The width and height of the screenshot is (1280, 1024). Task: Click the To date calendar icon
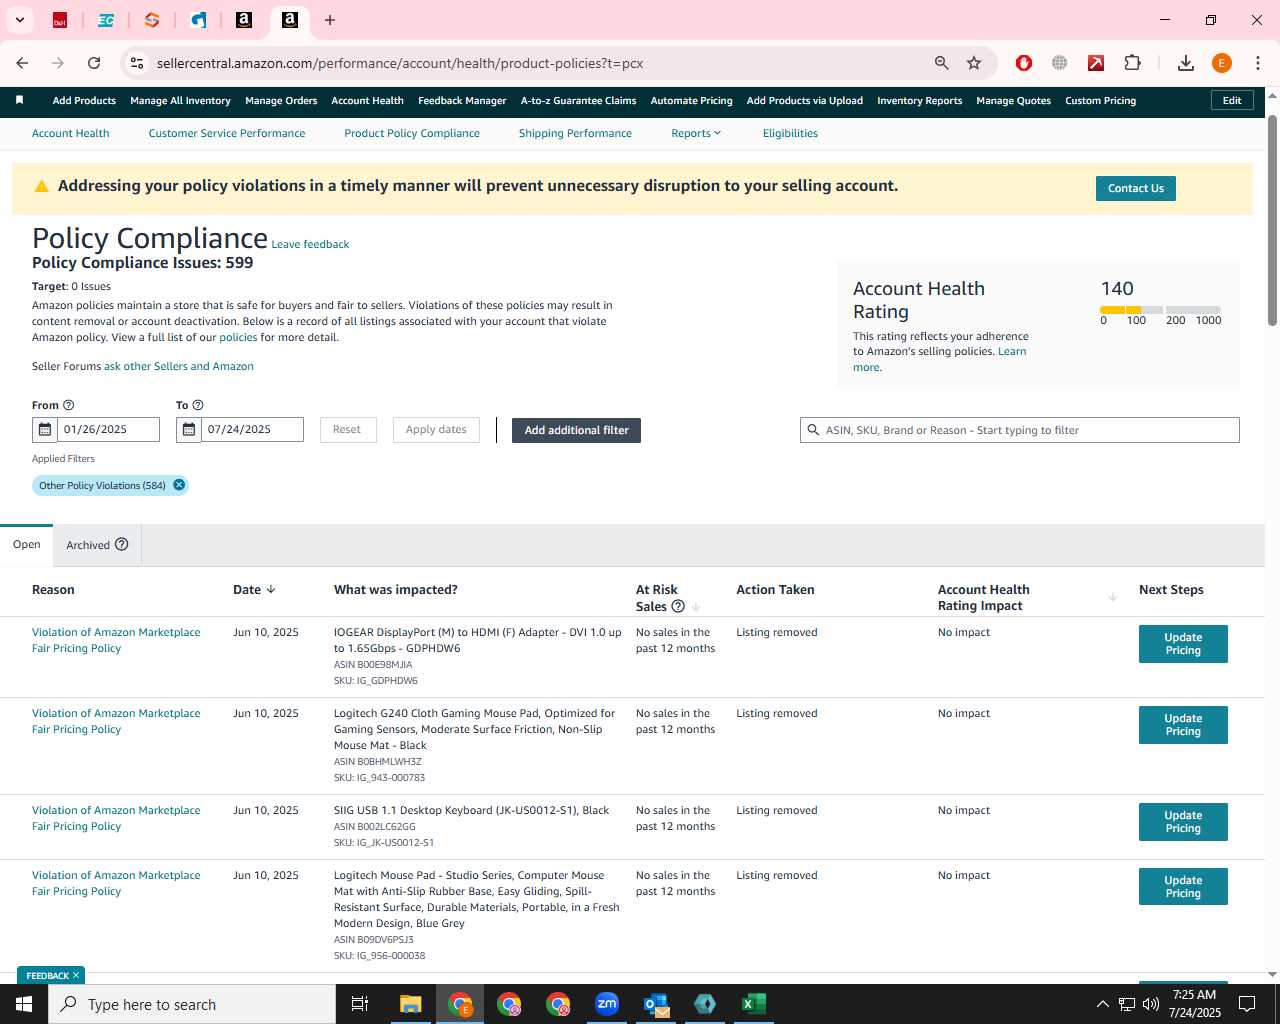189,430
